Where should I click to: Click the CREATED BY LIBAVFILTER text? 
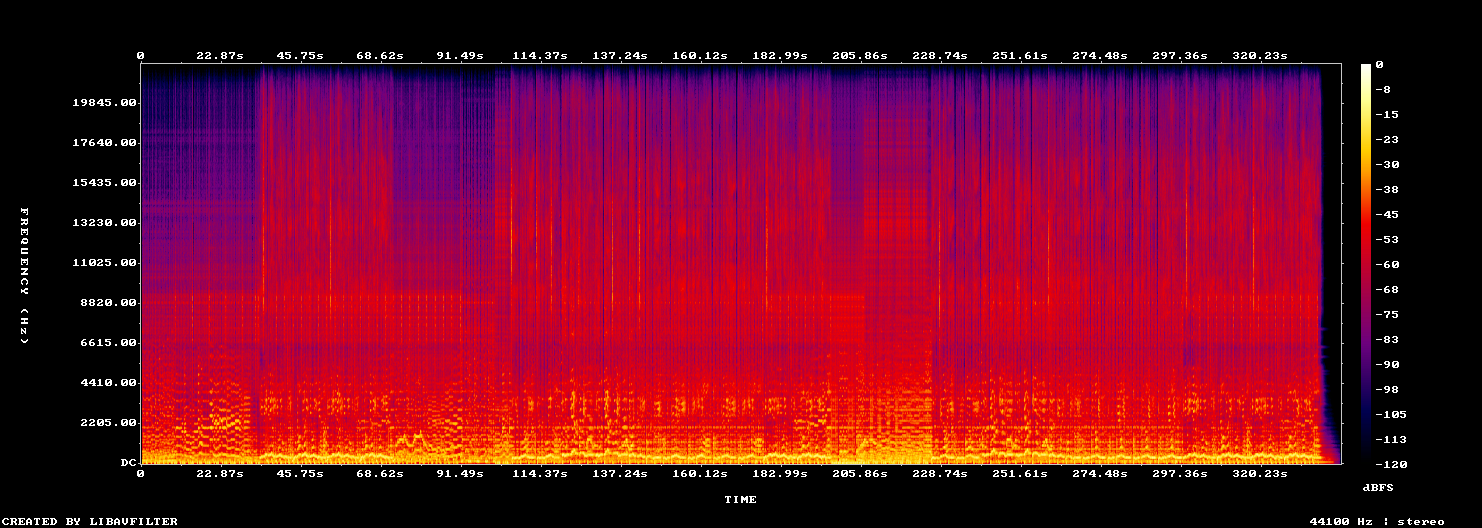[90, 521]
